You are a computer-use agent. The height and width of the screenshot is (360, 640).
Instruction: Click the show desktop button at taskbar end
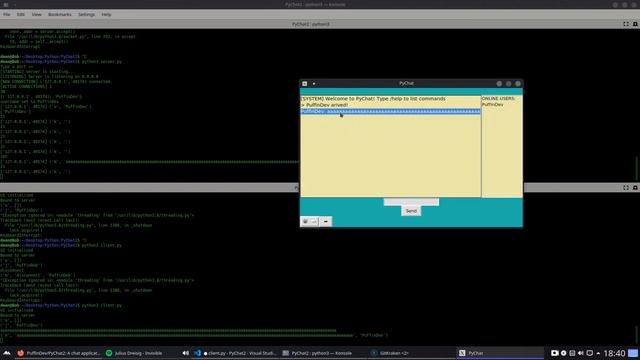coord(633,353)
